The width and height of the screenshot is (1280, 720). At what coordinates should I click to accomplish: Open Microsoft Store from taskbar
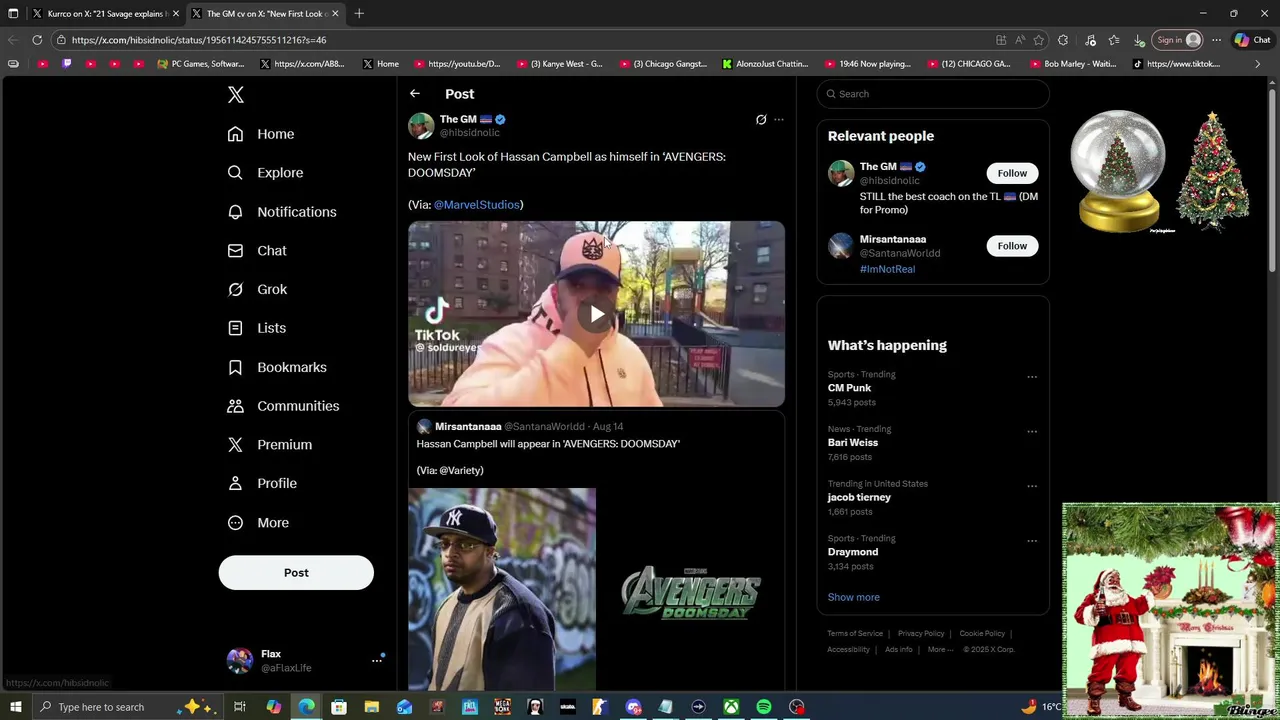click(339, 707)
